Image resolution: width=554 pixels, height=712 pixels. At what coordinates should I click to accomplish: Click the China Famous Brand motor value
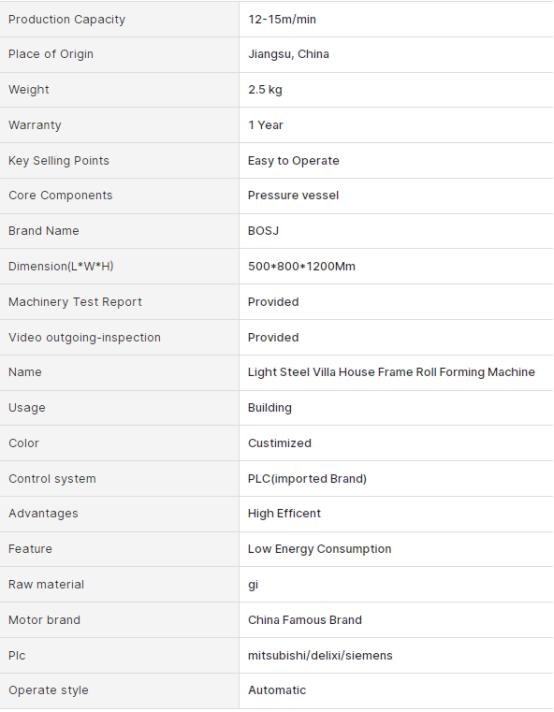coord(305,620)
